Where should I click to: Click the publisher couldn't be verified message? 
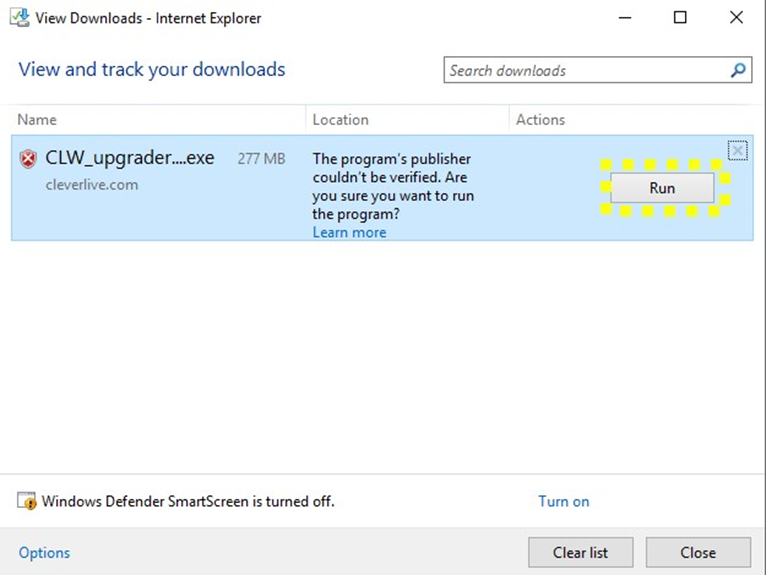coord(393,186)
